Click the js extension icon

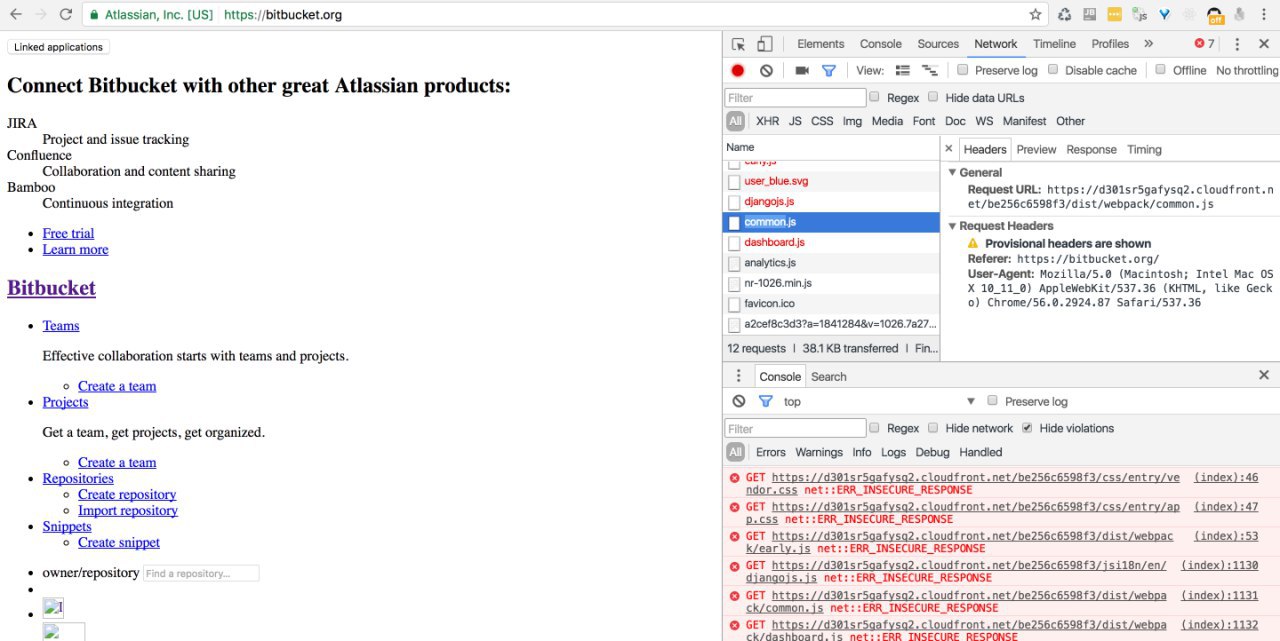1139,15
